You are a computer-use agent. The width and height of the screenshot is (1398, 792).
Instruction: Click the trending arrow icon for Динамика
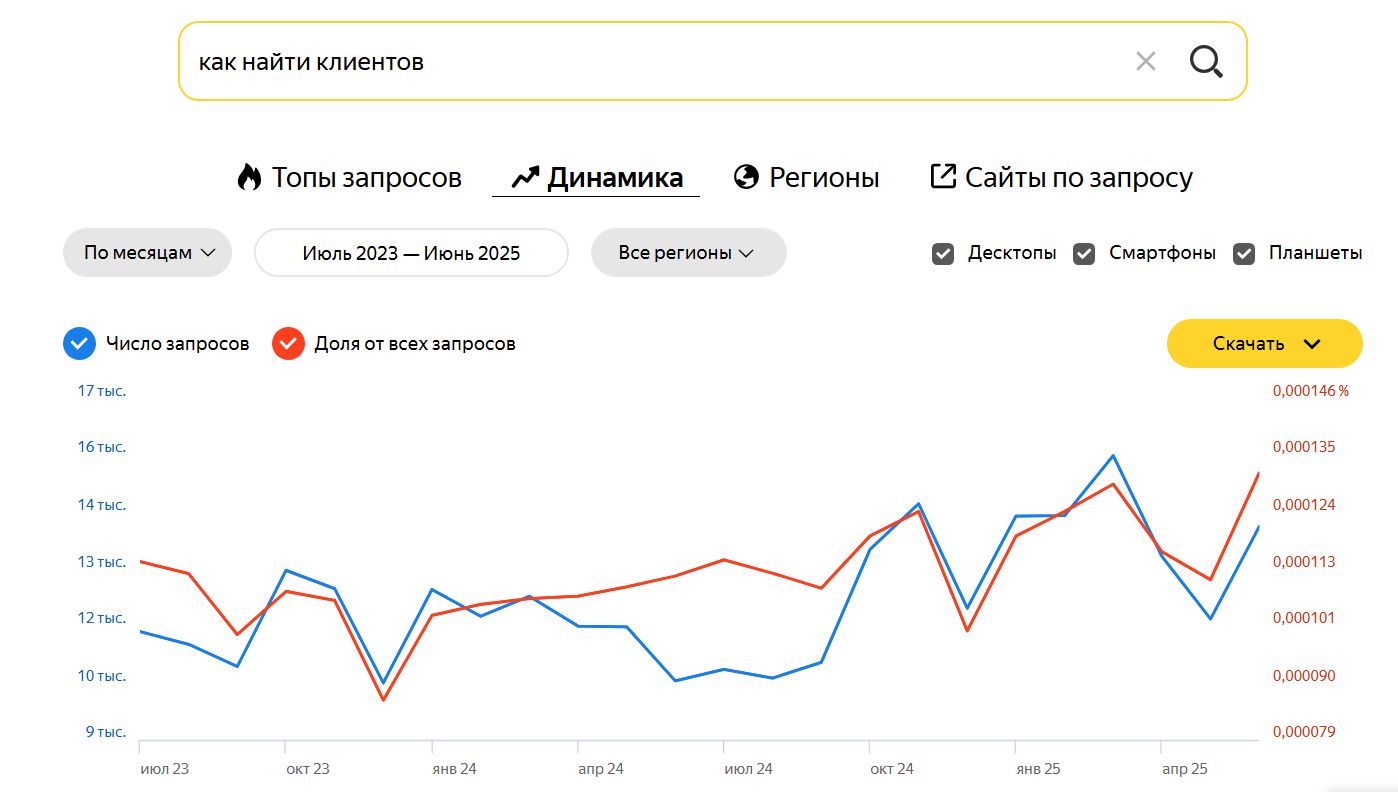click(525, 178)
